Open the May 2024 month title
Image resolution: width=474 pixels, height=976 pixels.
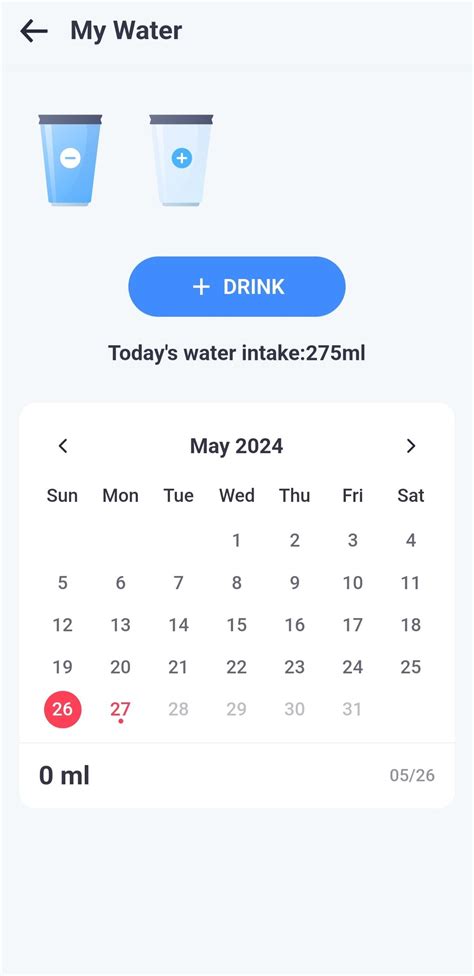coord(236,446)
